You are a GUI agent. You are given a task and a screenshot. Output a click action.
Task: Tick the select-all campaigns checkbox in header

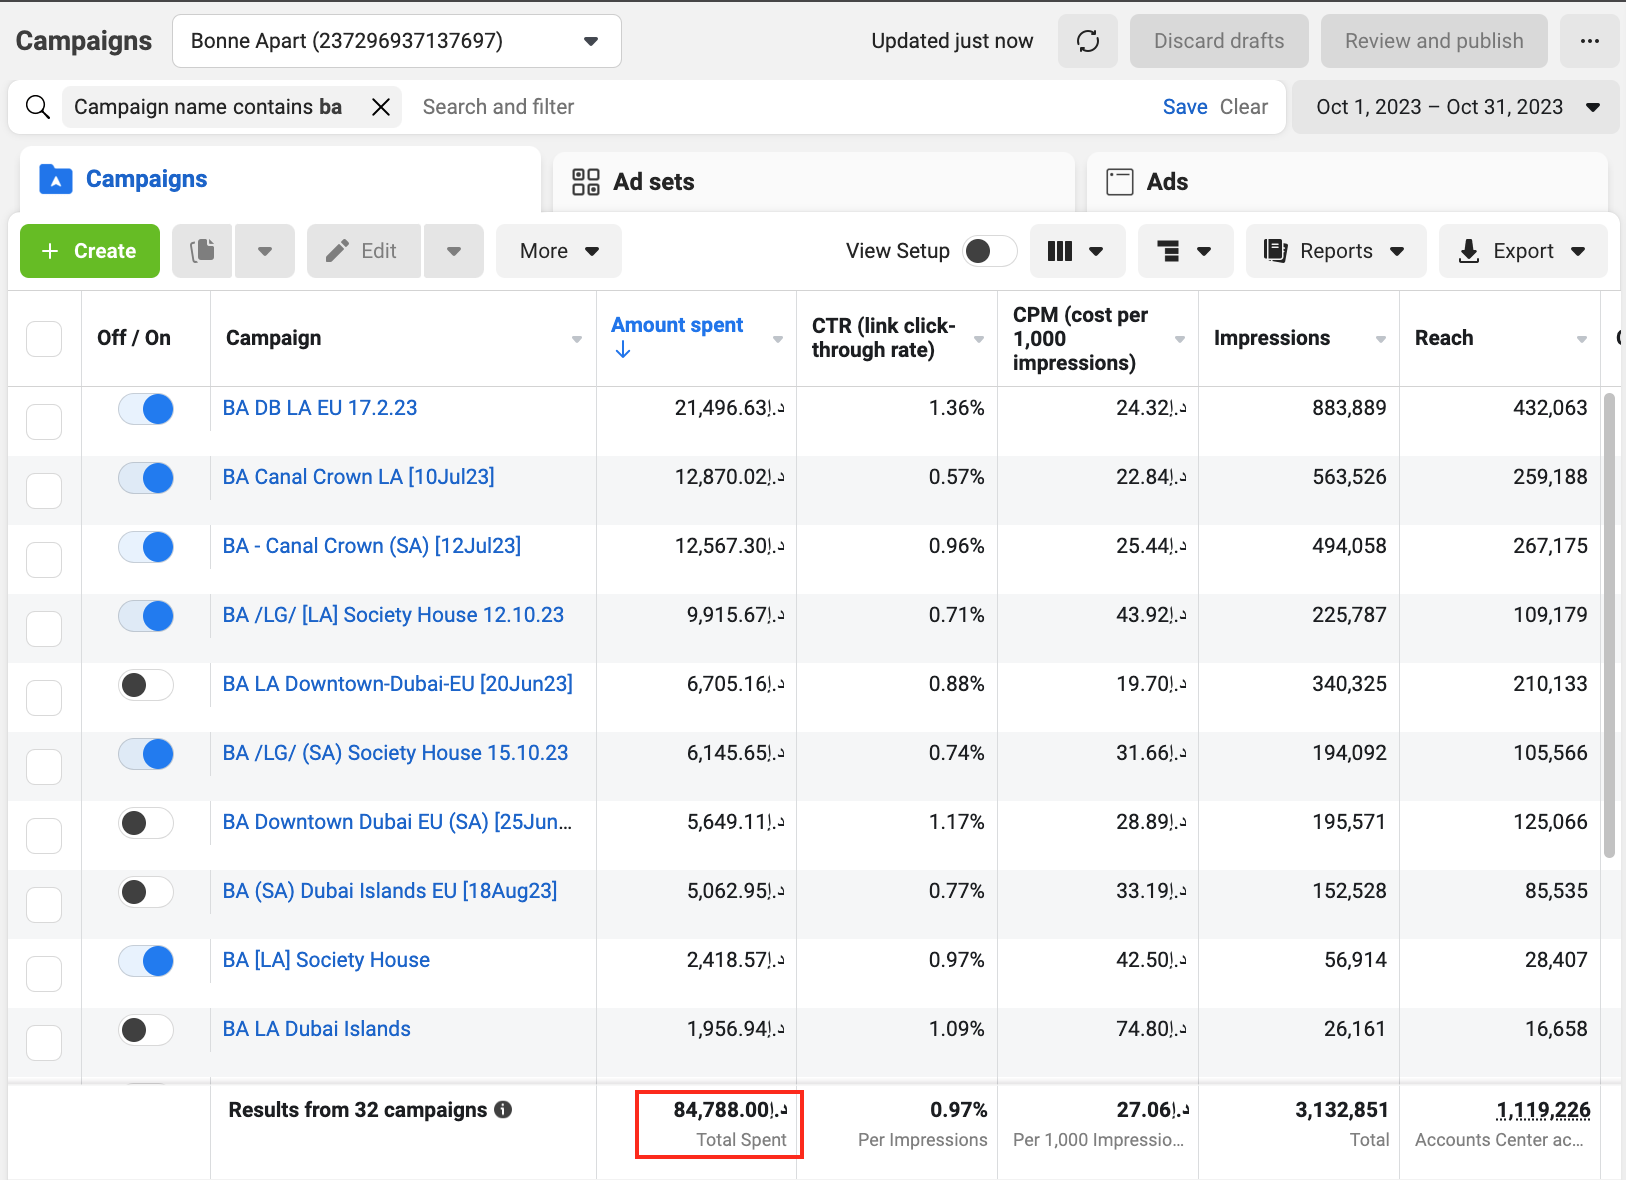coord(44,339)
